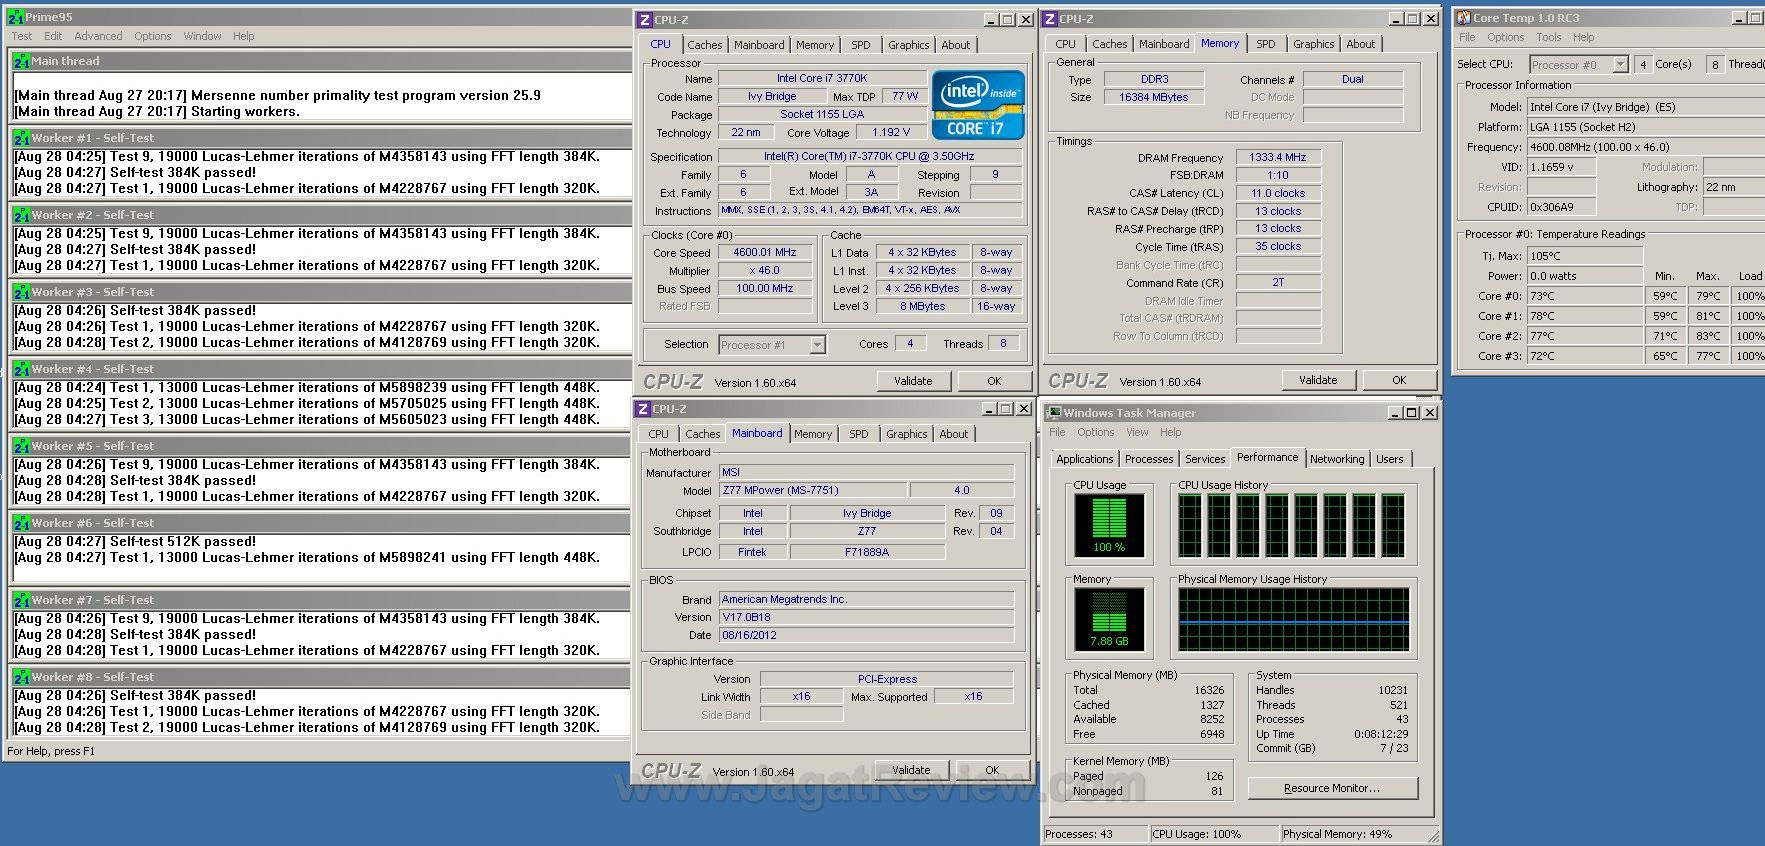The image size is (1765, 846).
Task: Click the Tj. Max value 105°C
Action: (x=1585, y=256)
